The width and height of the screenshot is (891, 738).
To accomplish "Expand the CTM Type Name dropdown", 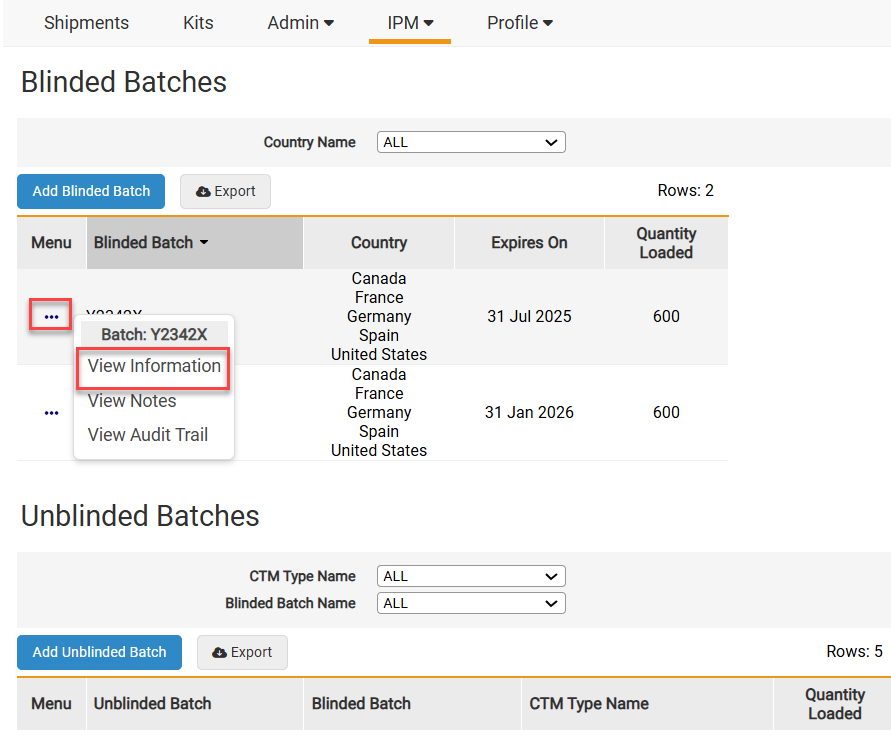I will 471,576.
